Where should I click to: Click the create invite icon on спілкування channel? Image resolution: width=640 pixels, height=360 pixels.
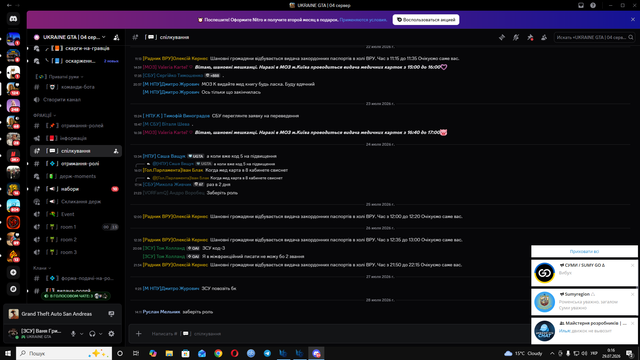[x=116, y=151]
